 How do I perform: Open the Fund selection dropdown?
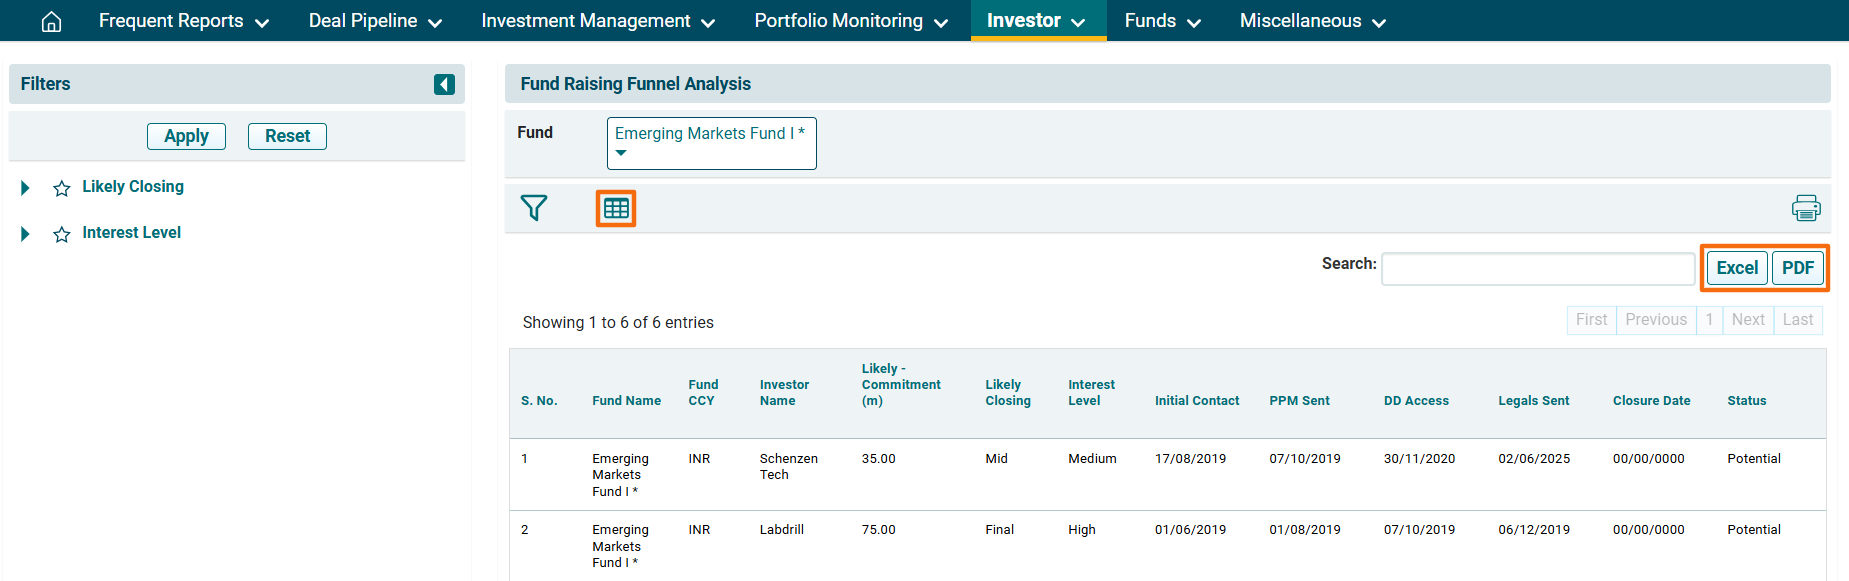711,143
